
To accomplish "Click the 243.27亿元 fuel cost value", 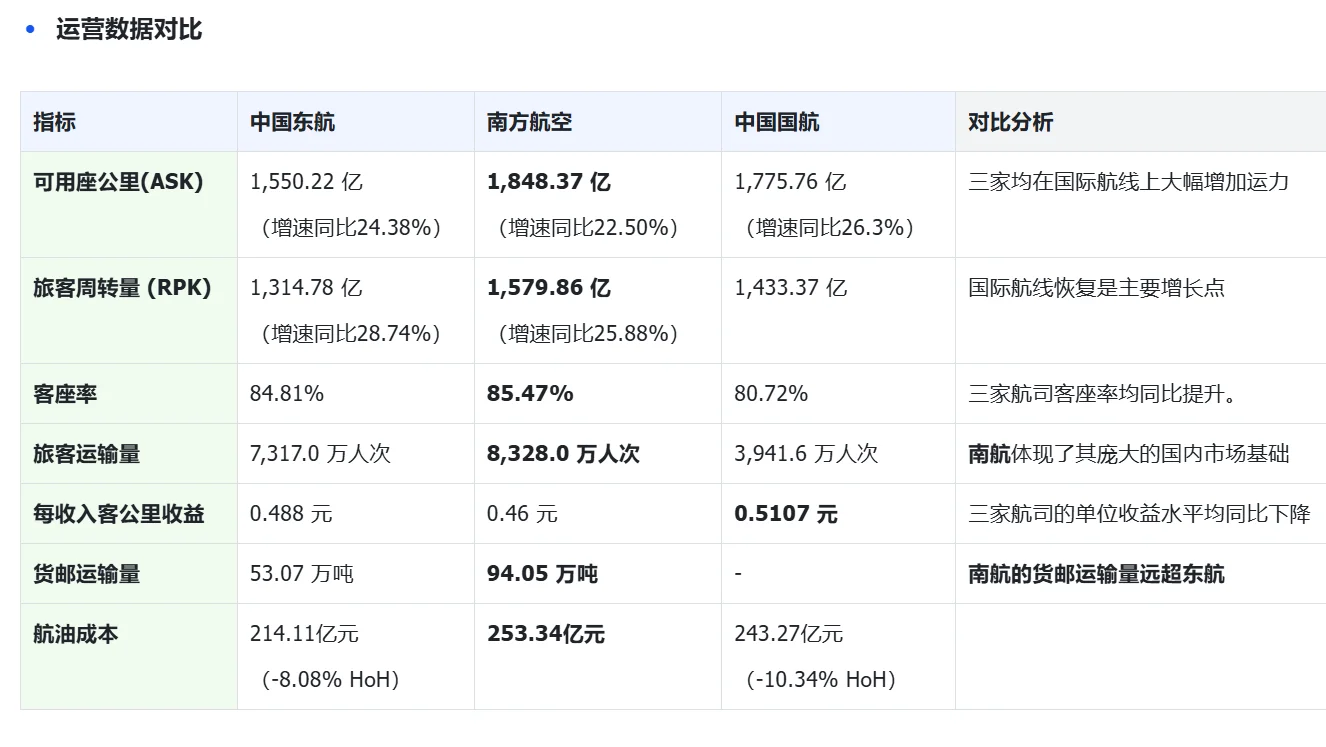I will [x=788, y=634].
